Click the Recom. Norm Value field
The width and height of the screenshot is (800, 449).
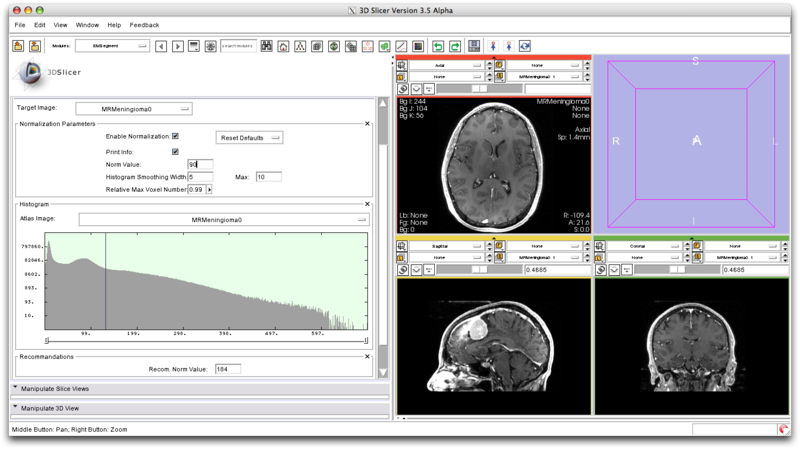pyautogui.click(x=228, y=369)
